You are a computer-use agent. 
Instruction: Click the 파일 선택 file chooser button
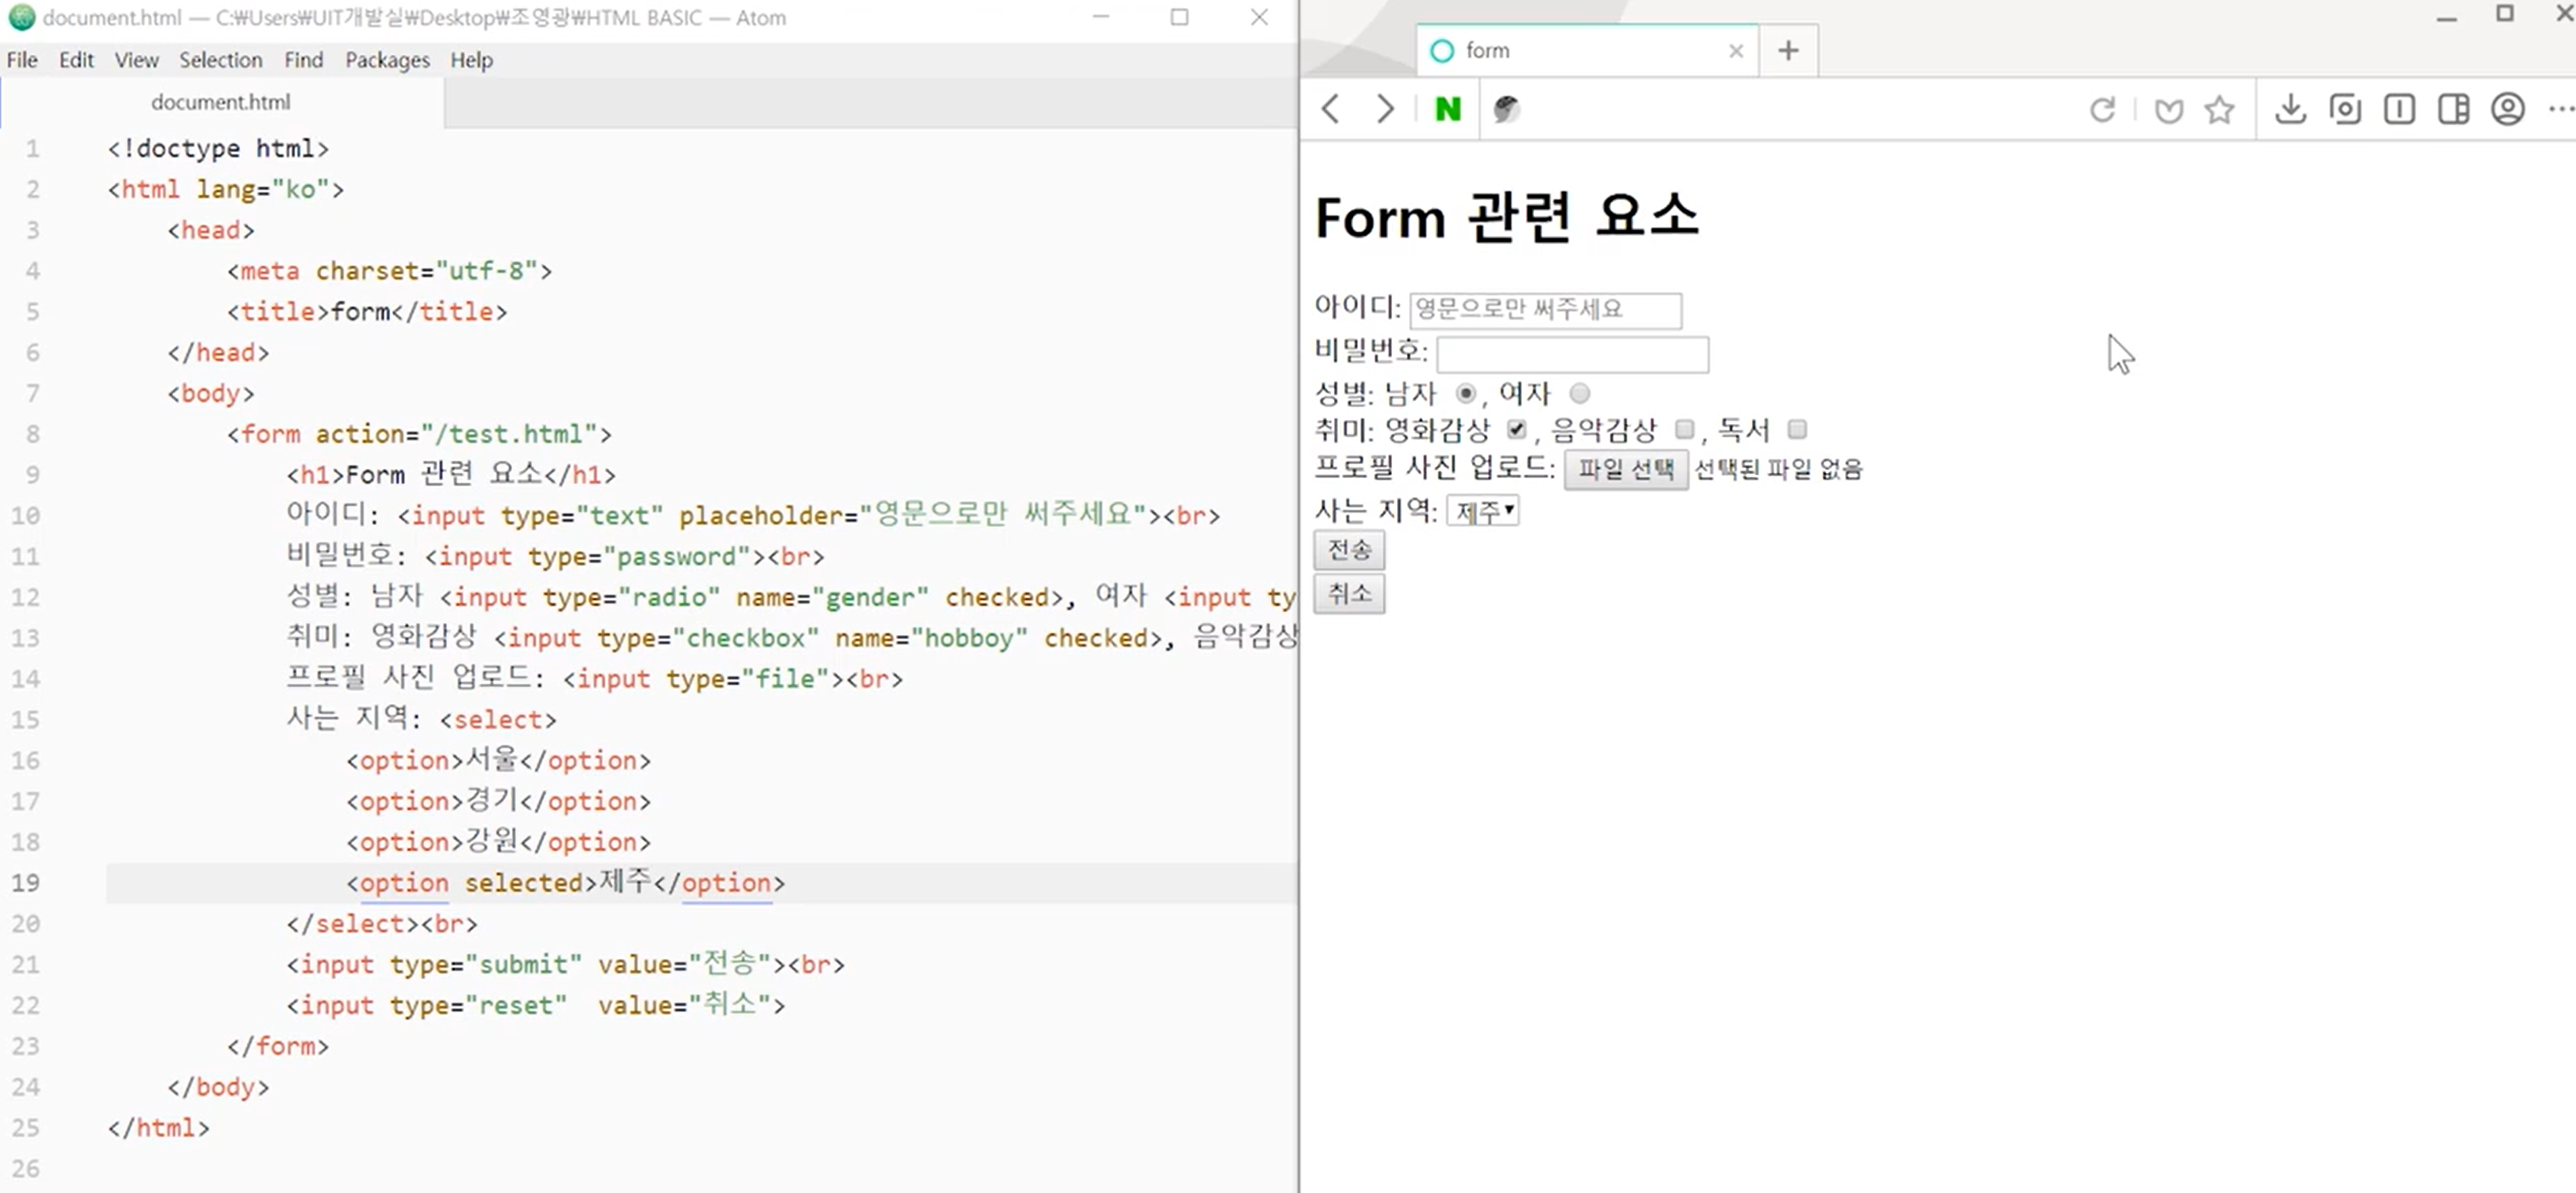click(x=1625, y=469)
